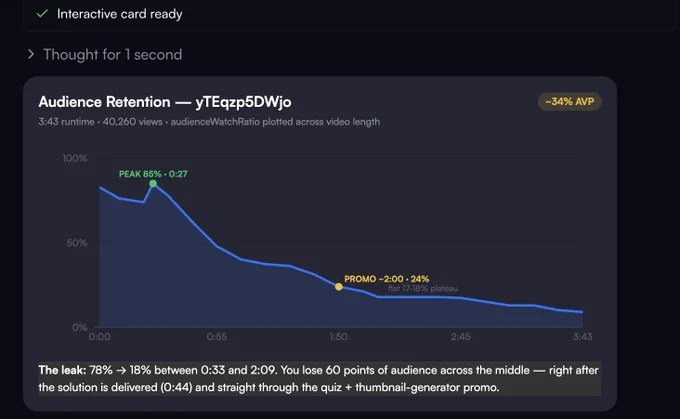Click the PROMO ~2:00 · 24% label
The image size is (680, 419).
386,279
